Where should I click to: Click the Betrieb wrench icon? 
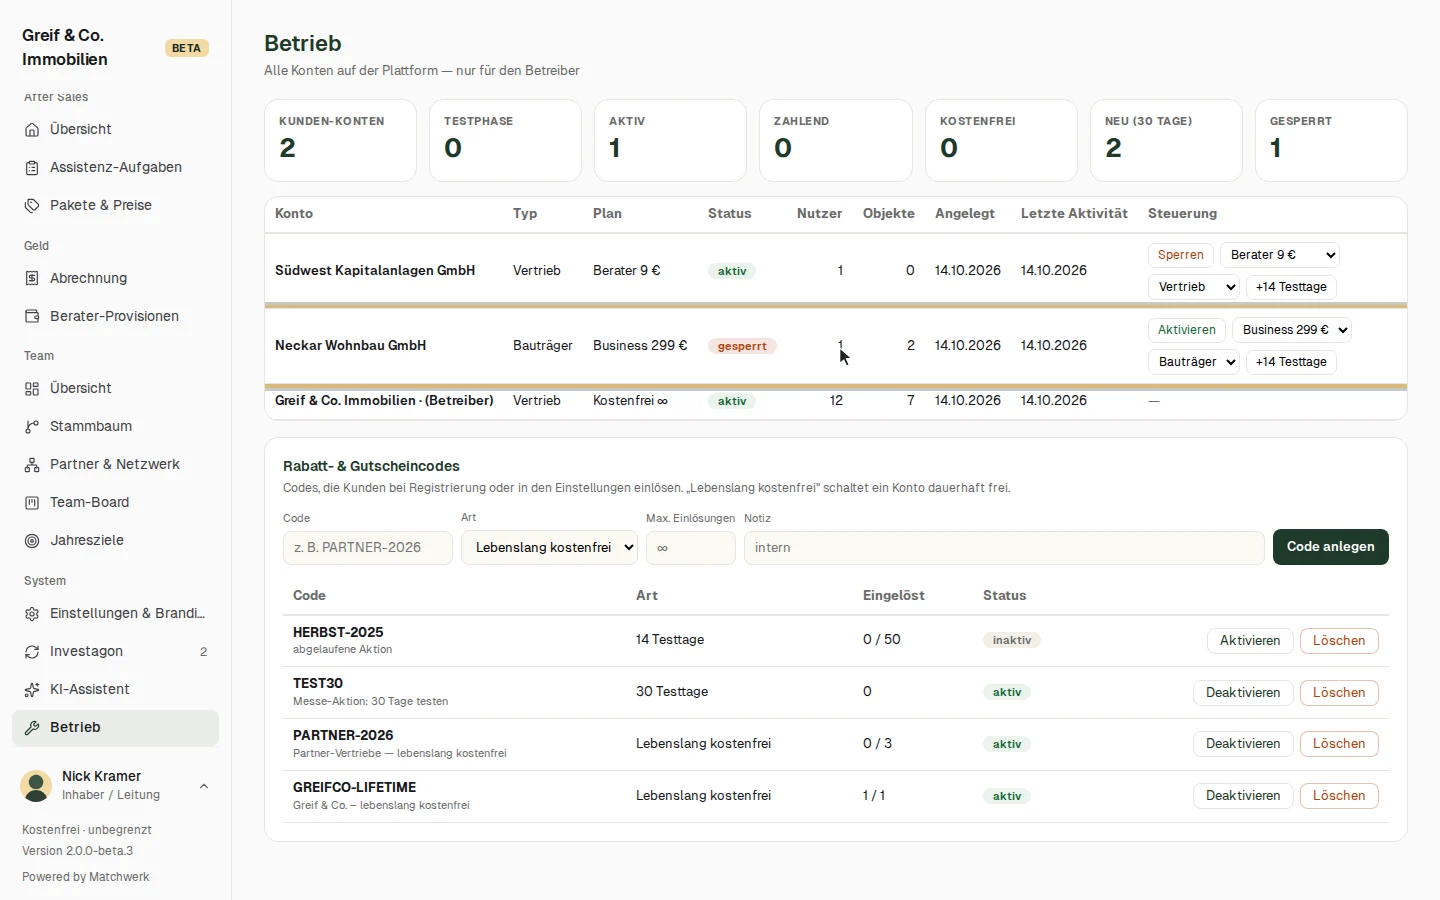tap(32, 728)
